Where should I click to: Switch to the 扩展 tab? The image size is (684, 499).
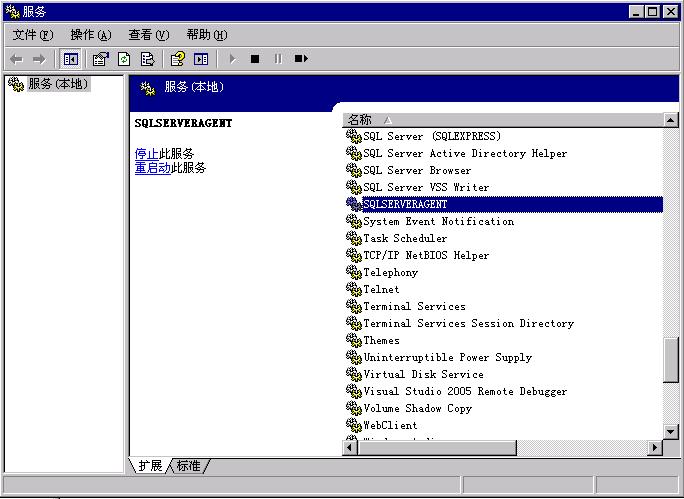(150, 465)
